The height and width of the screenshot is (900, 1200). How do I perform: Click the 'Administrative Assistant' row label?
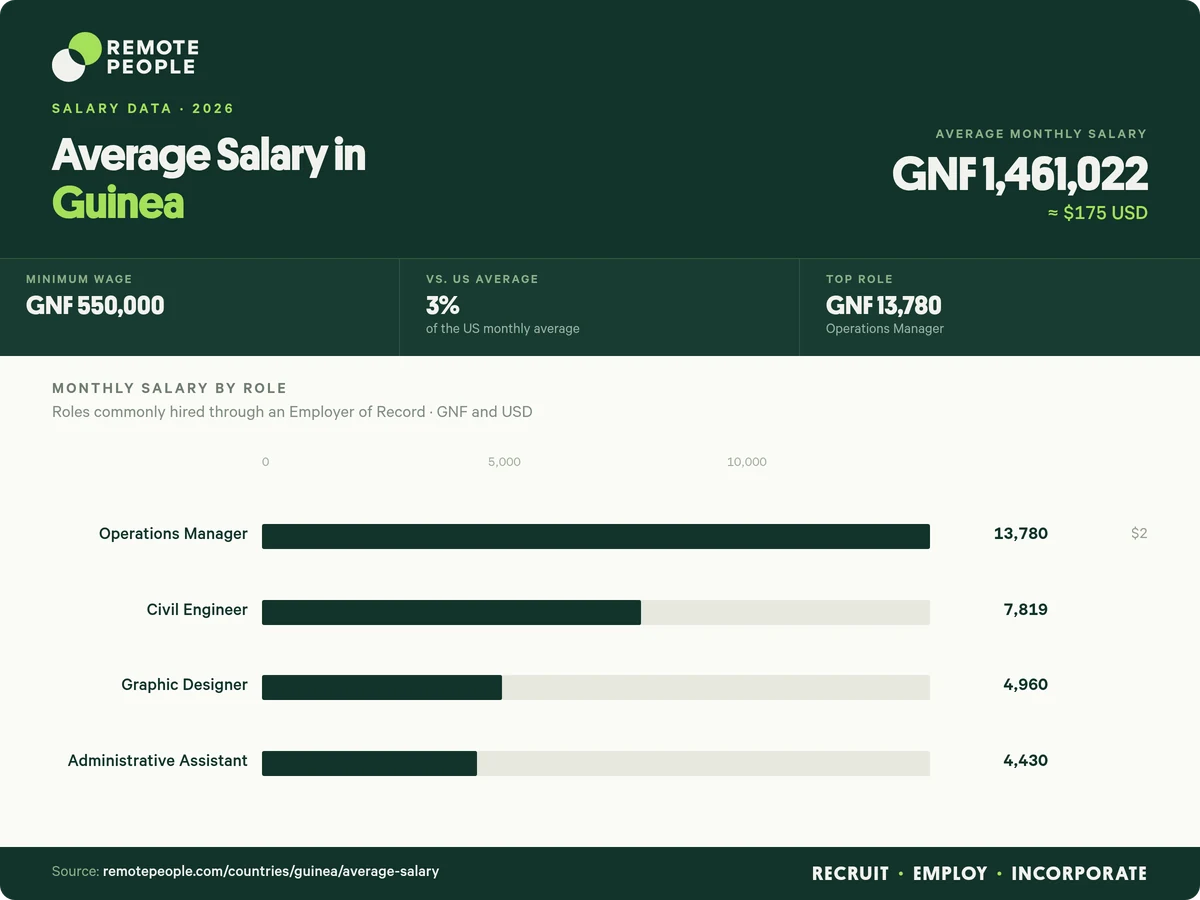point(158,761)
